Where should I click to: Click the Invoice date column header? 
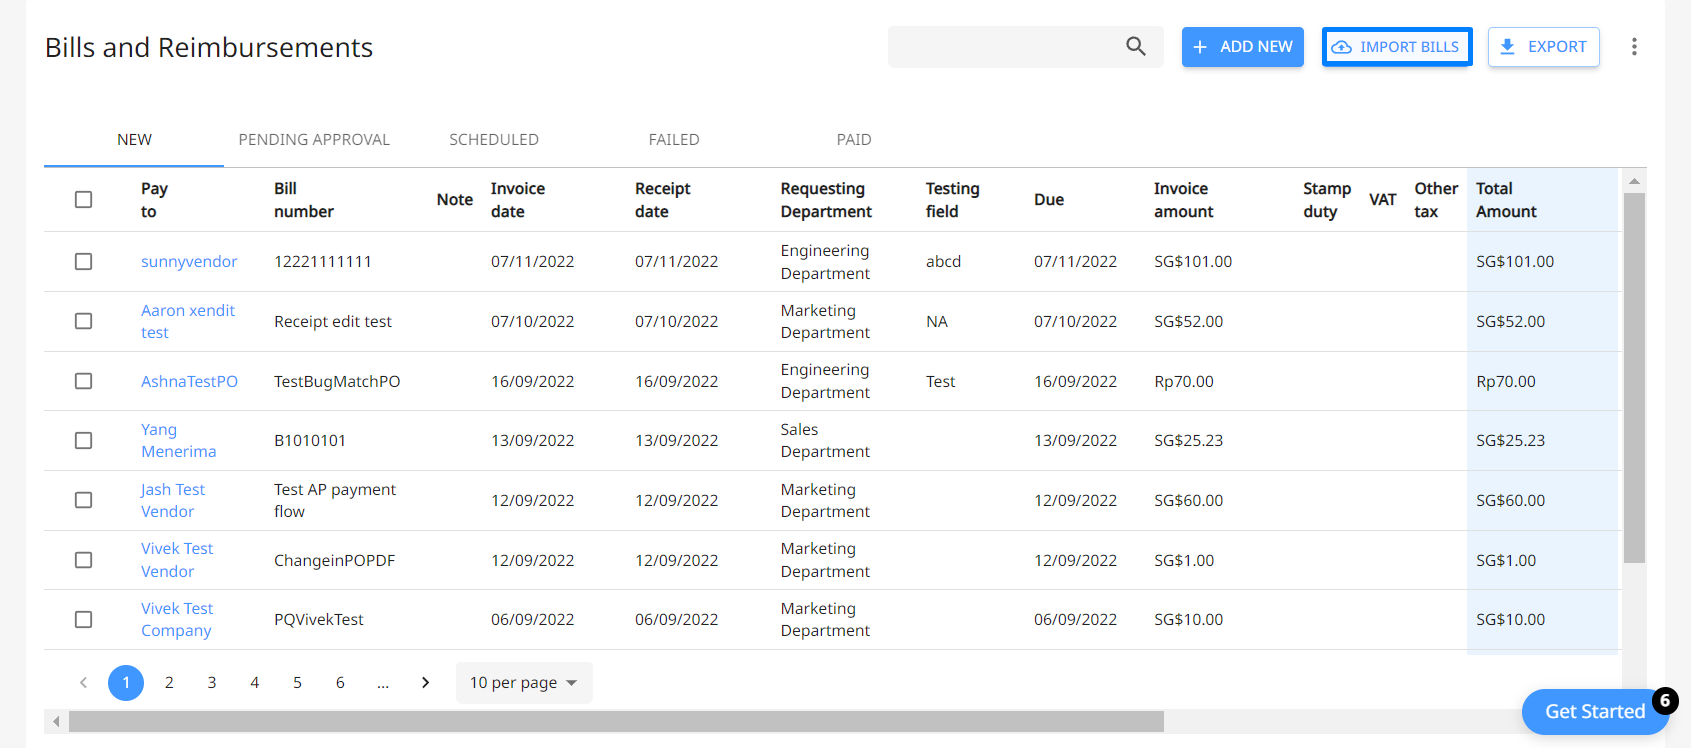click(x=518, y=200)
